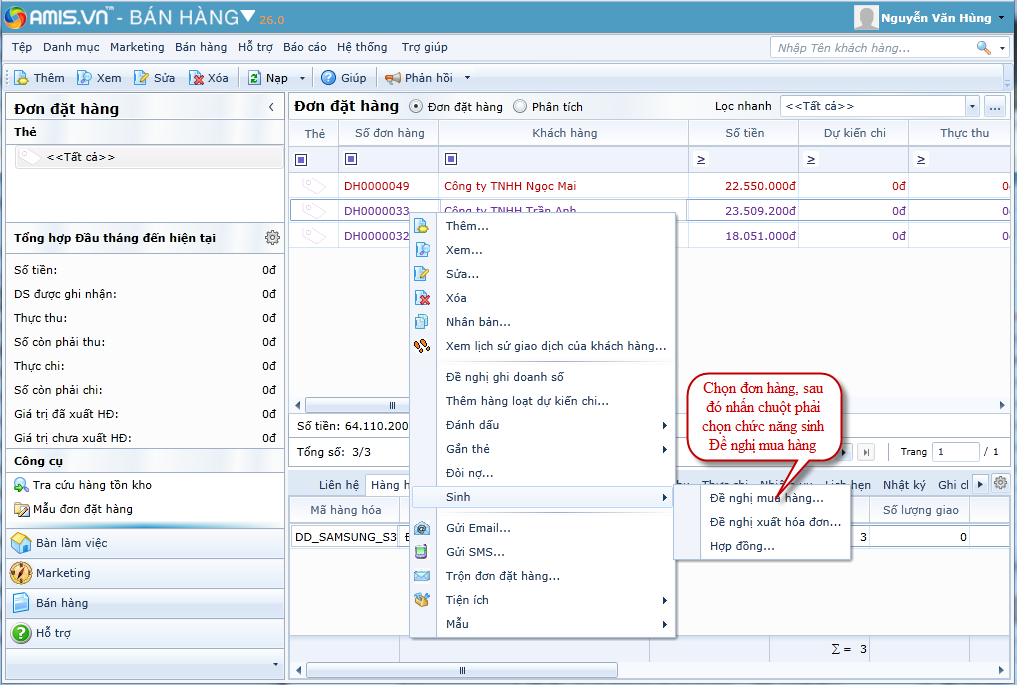Open the Lọc nhanh dropdown list
Image resolution: width=1017 pixels, height=685 pixels.
tap(972, 106)
